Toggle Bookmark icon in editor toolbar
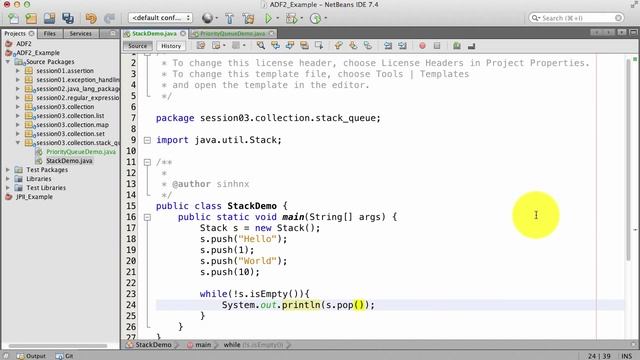 click(x=368, y=46)
